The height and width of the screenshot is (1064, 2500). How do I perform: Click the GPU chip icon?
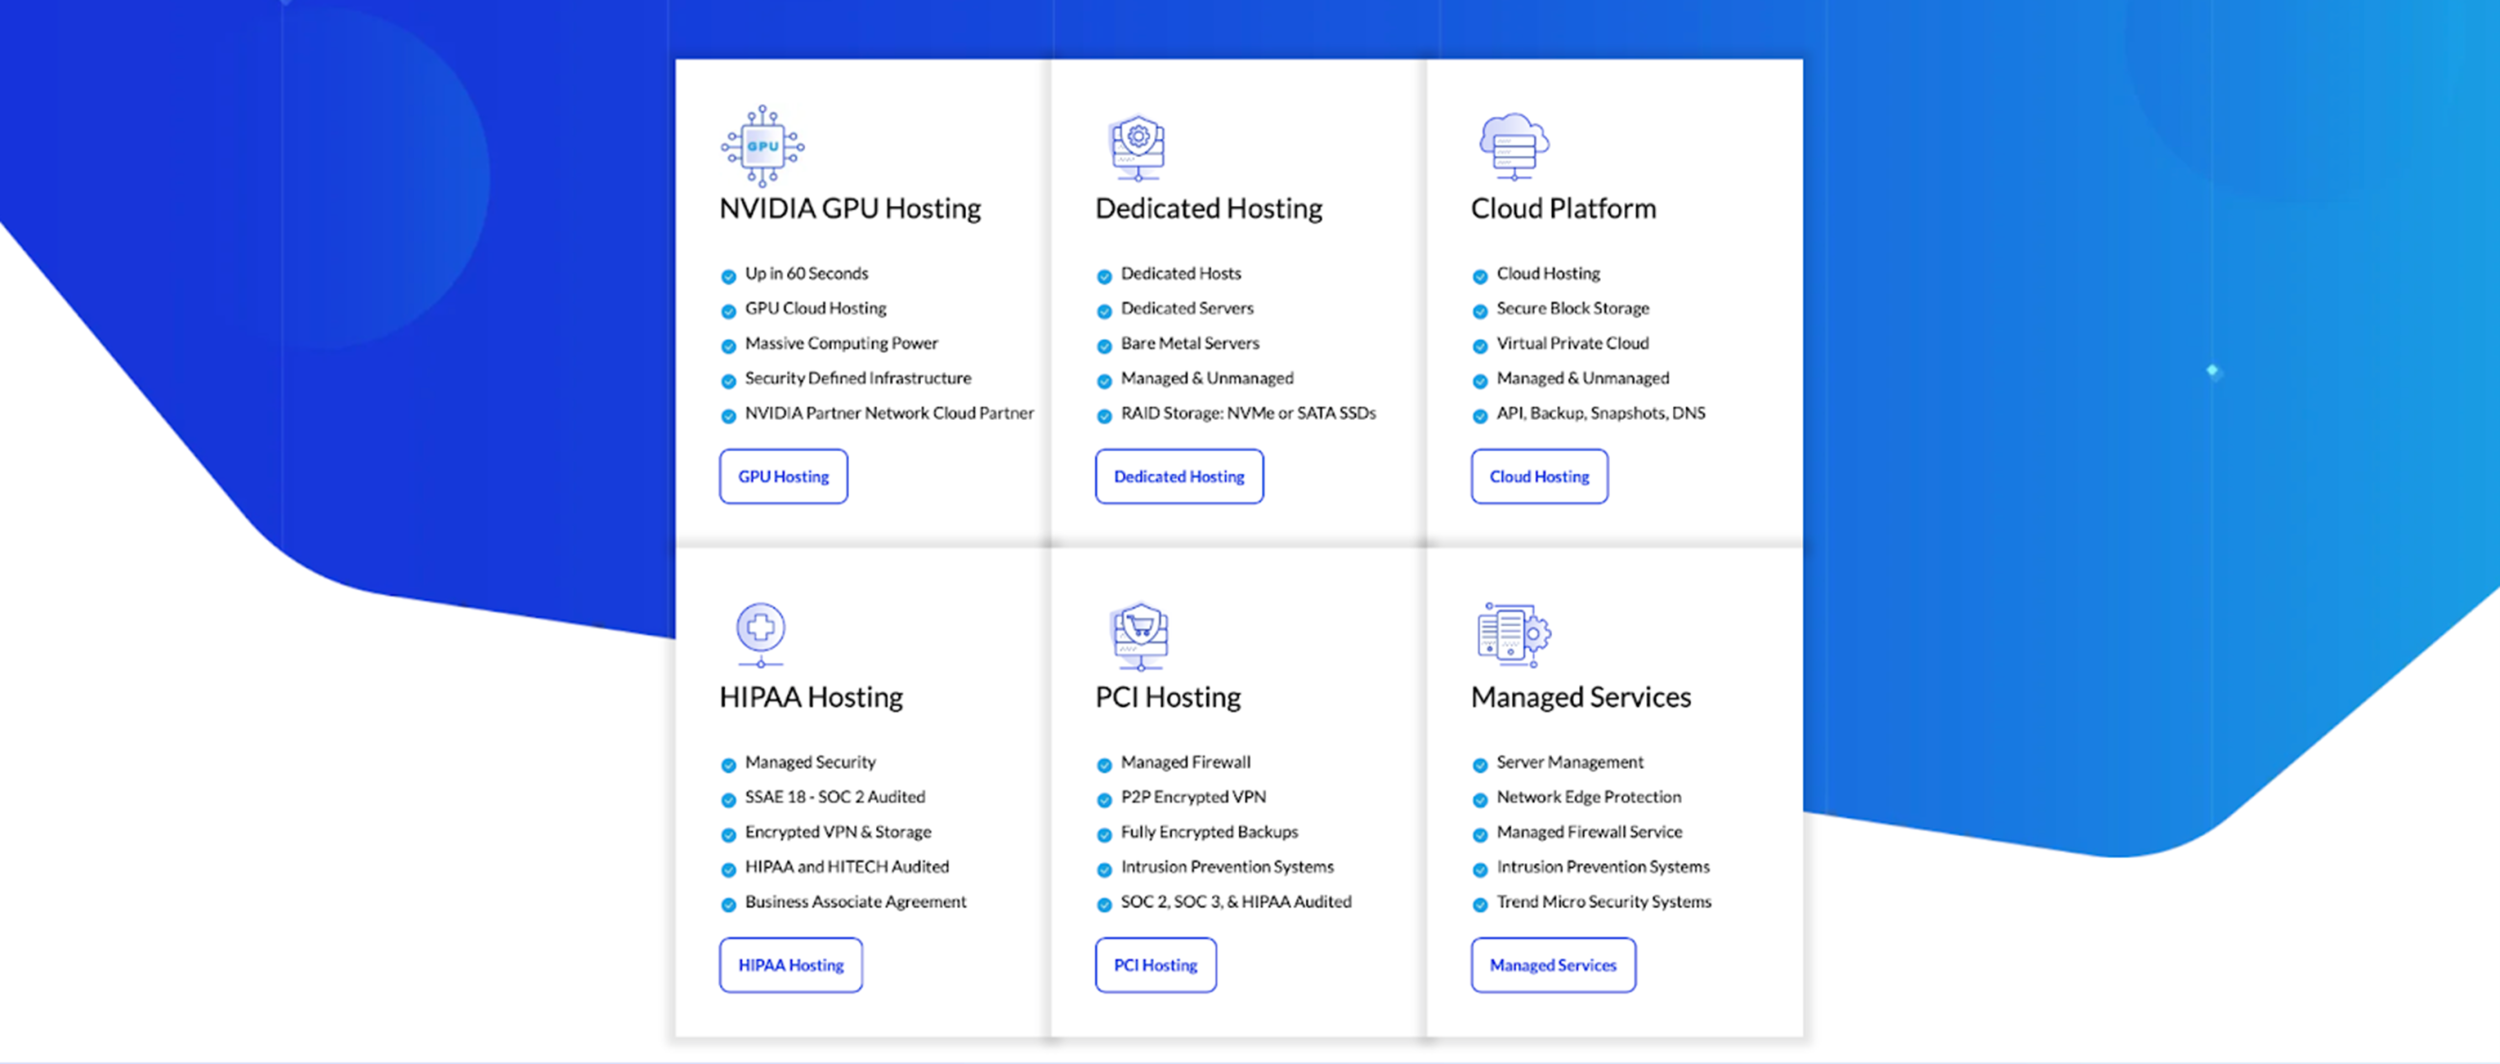762,146
